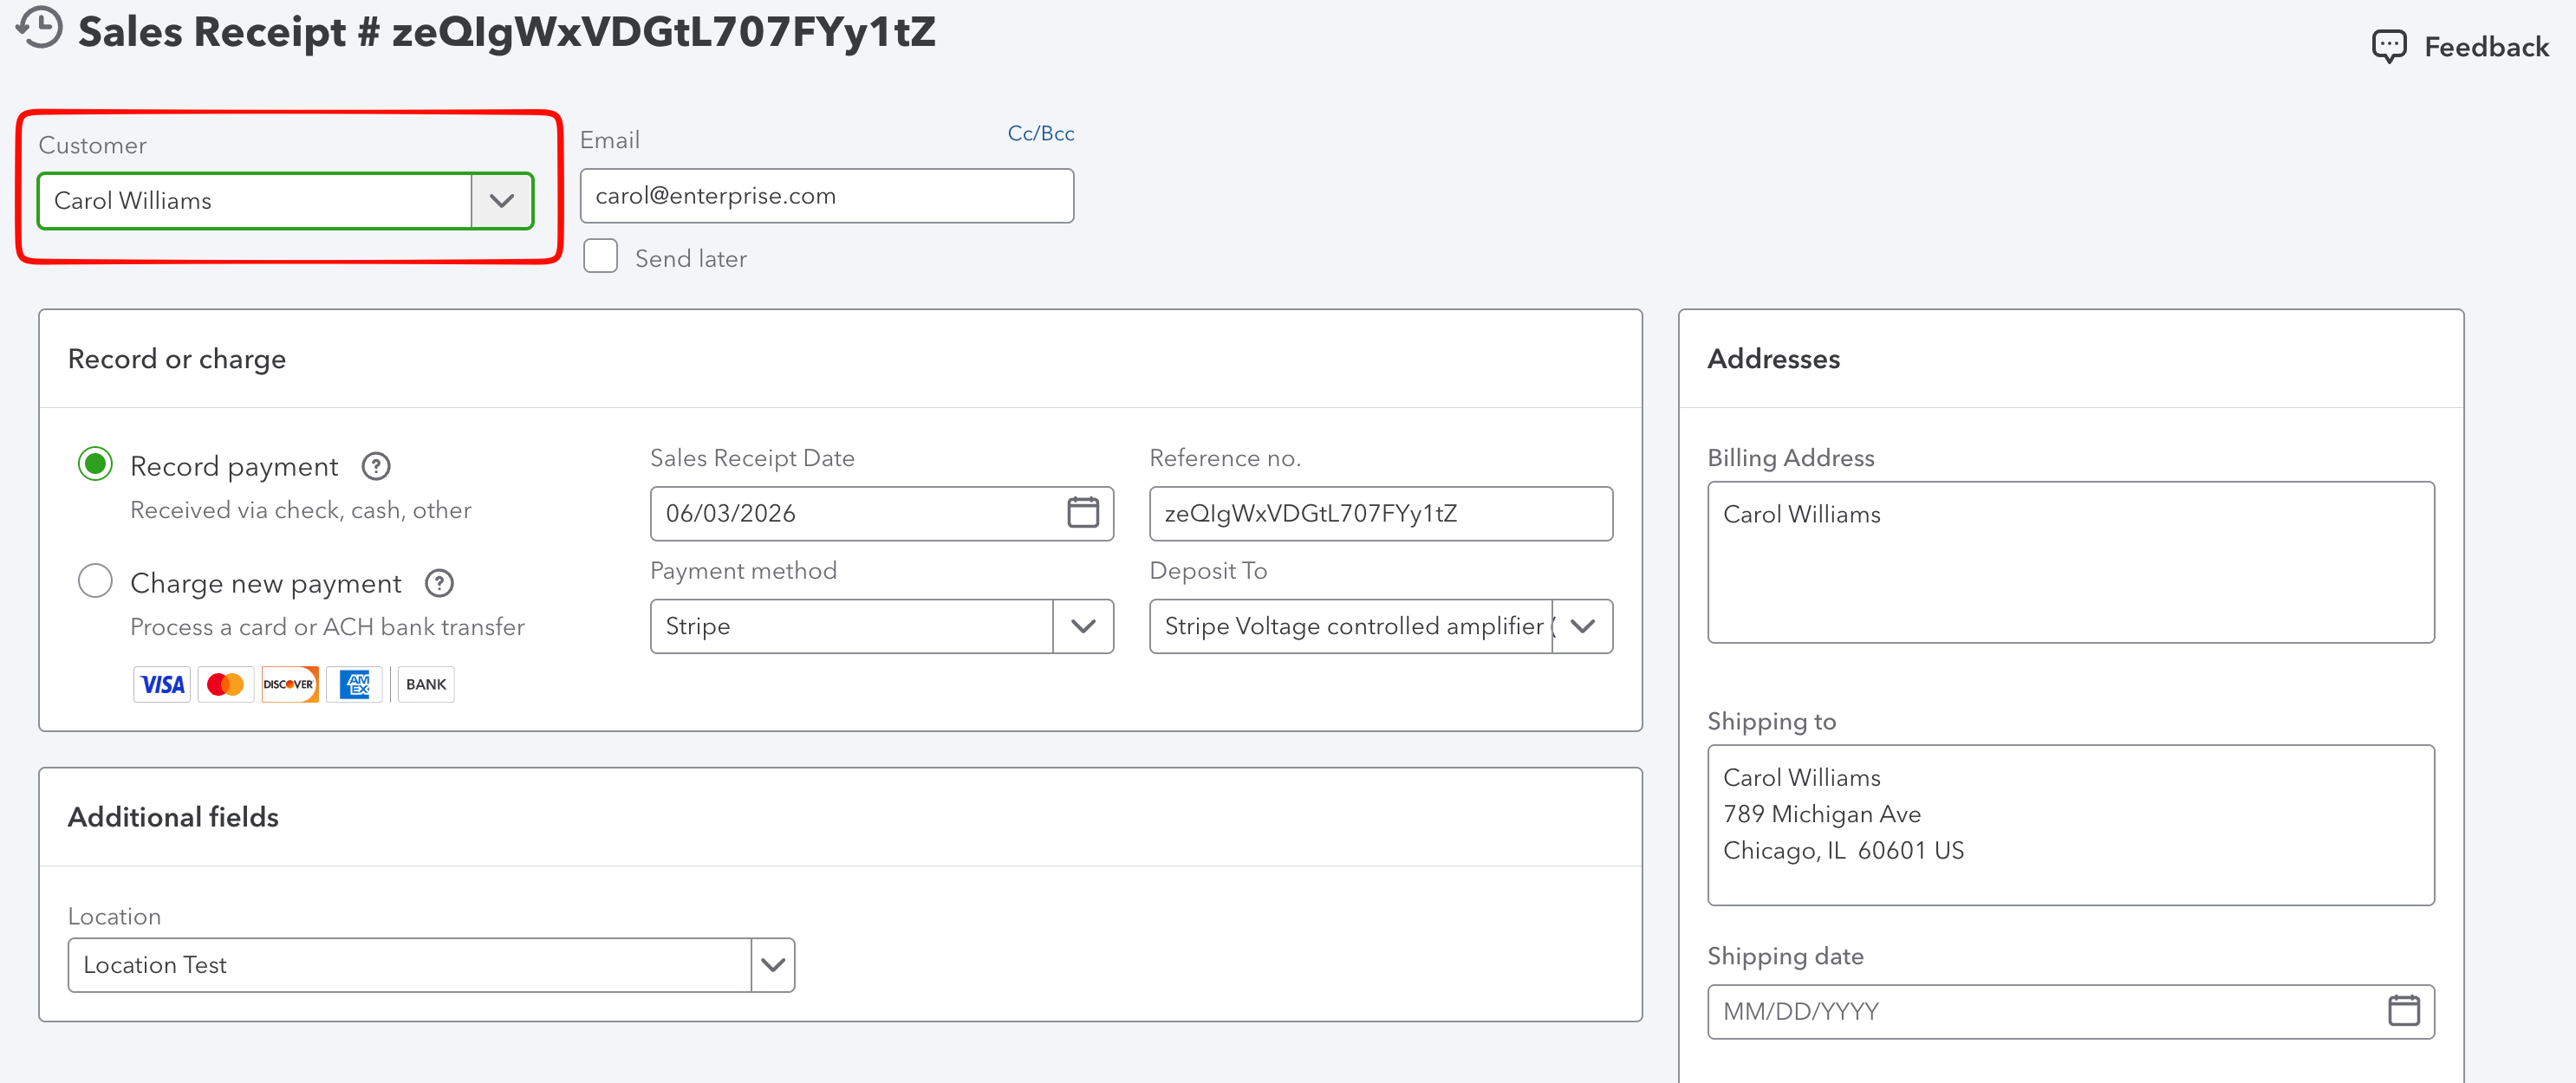Expand the Deposit To dropdown

[x=1582, y=627]
